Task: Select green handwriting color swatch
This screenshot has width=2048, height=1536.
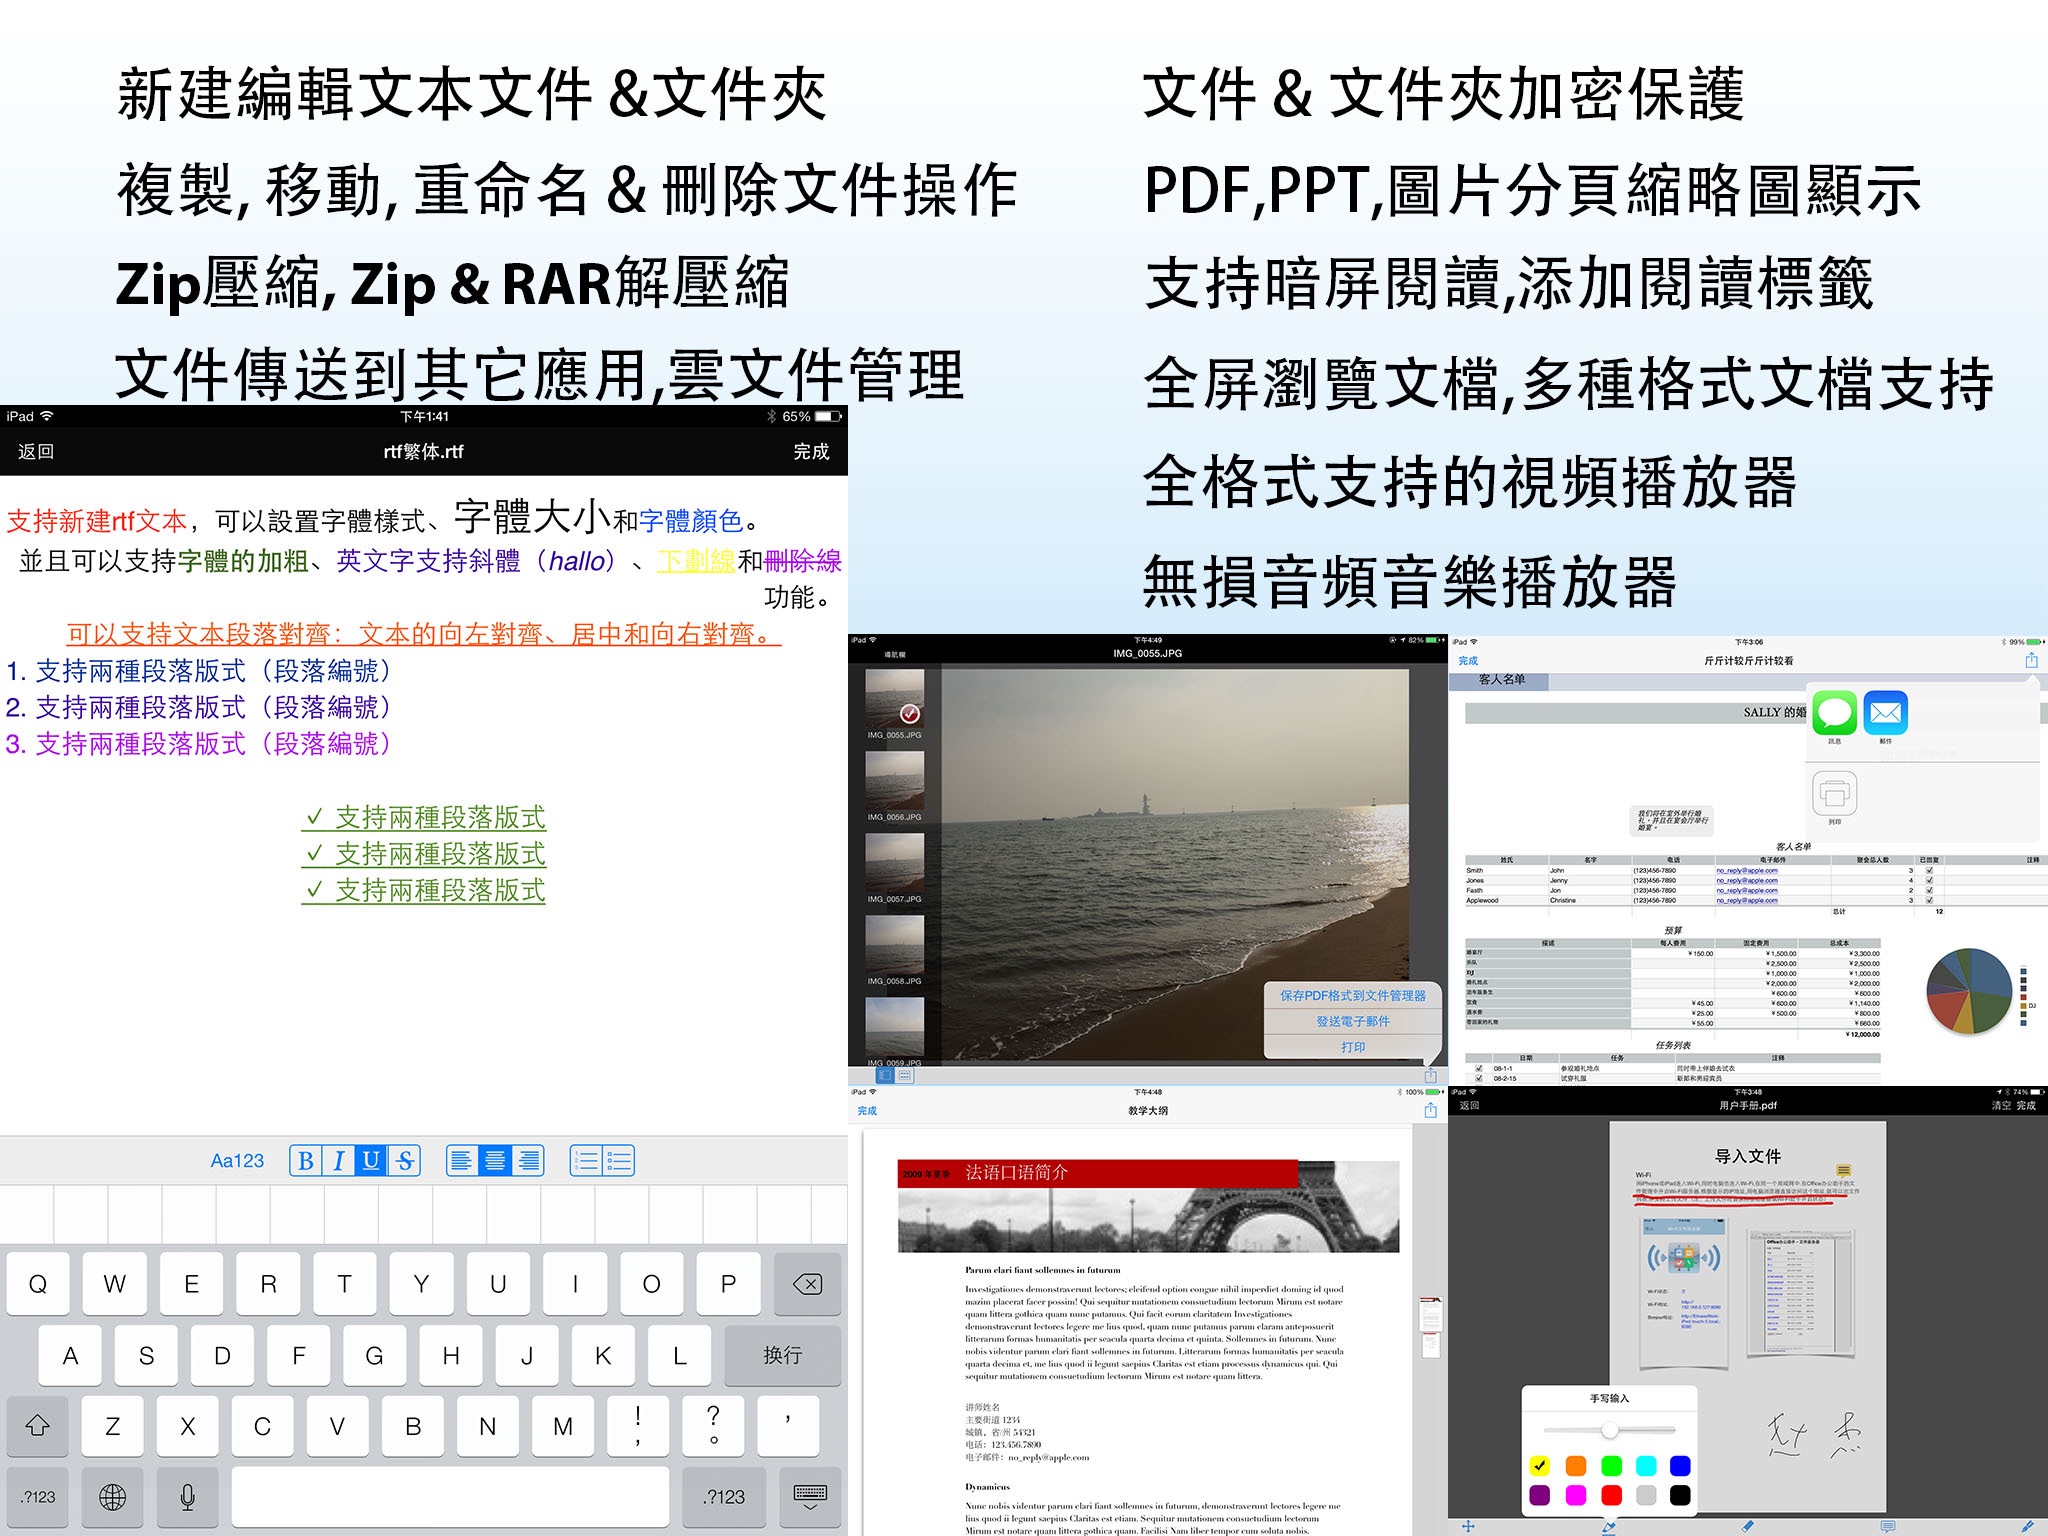Action: tap(1612, 1466)
